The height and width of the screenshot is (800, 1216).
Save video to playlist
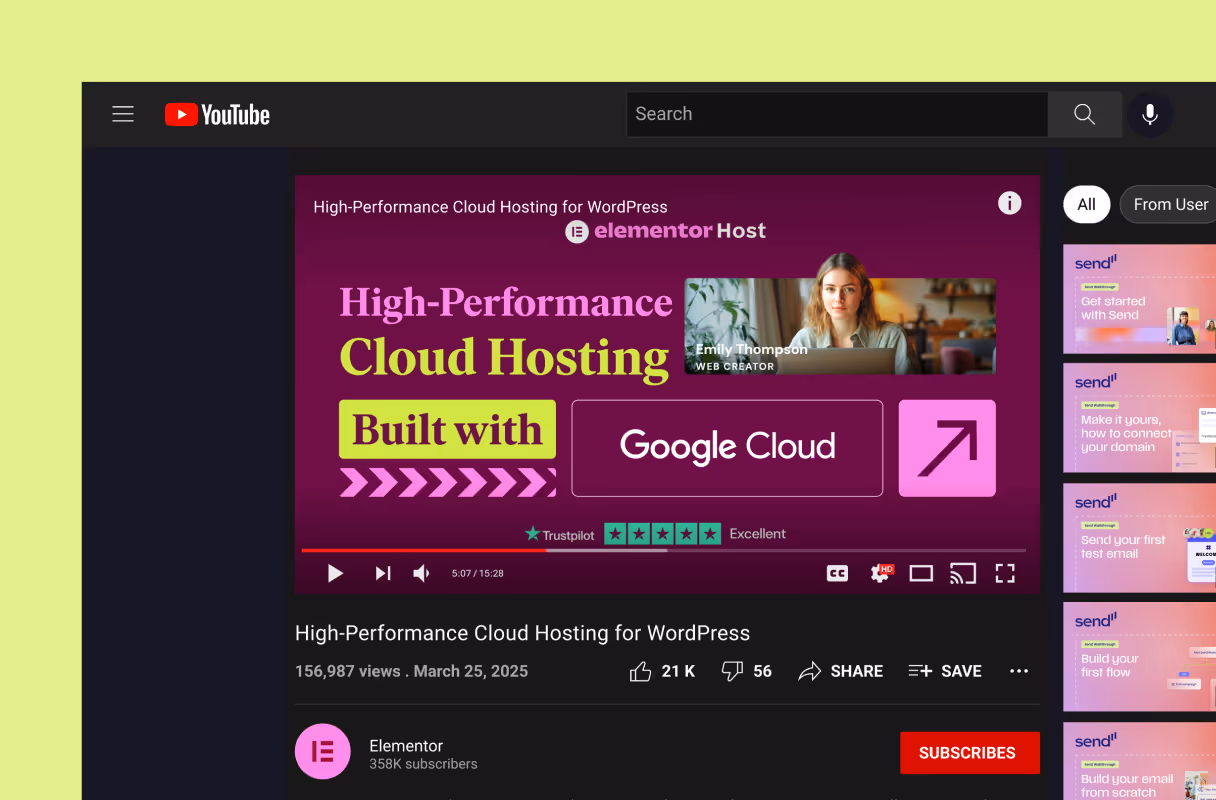945,671
